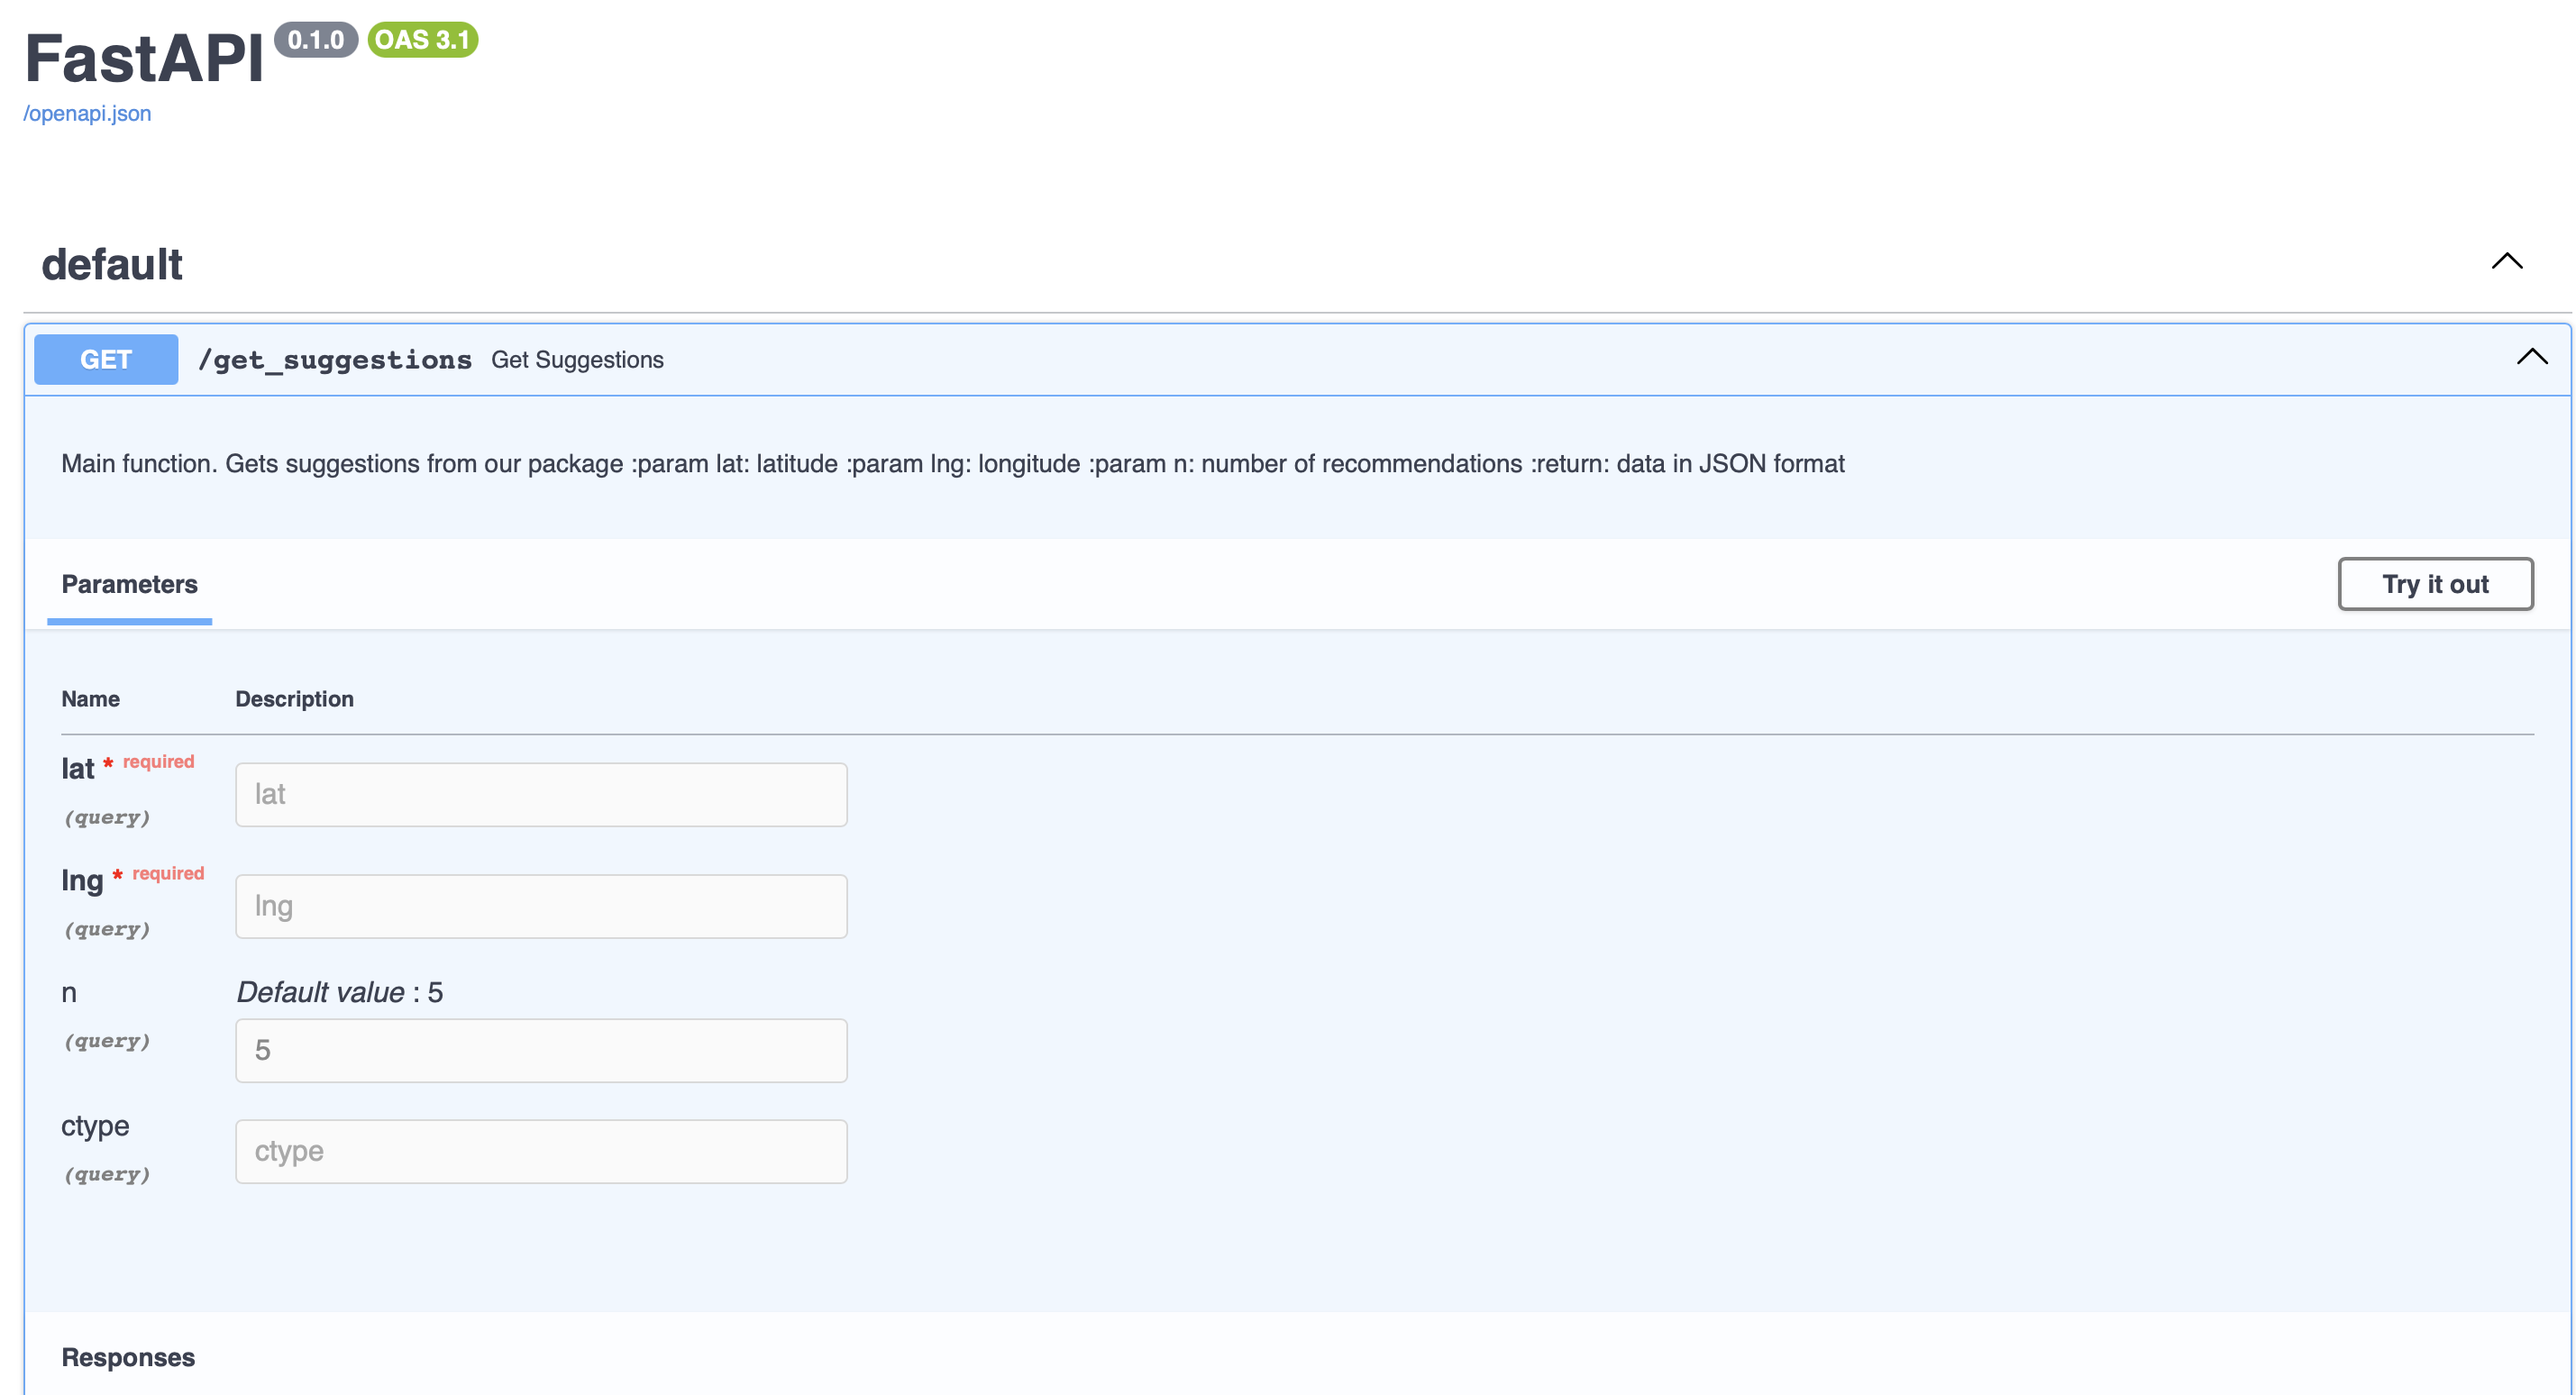Collapse the /get_suggestions operation chevron
2576x1395 pixels.
coord(2531,357)
